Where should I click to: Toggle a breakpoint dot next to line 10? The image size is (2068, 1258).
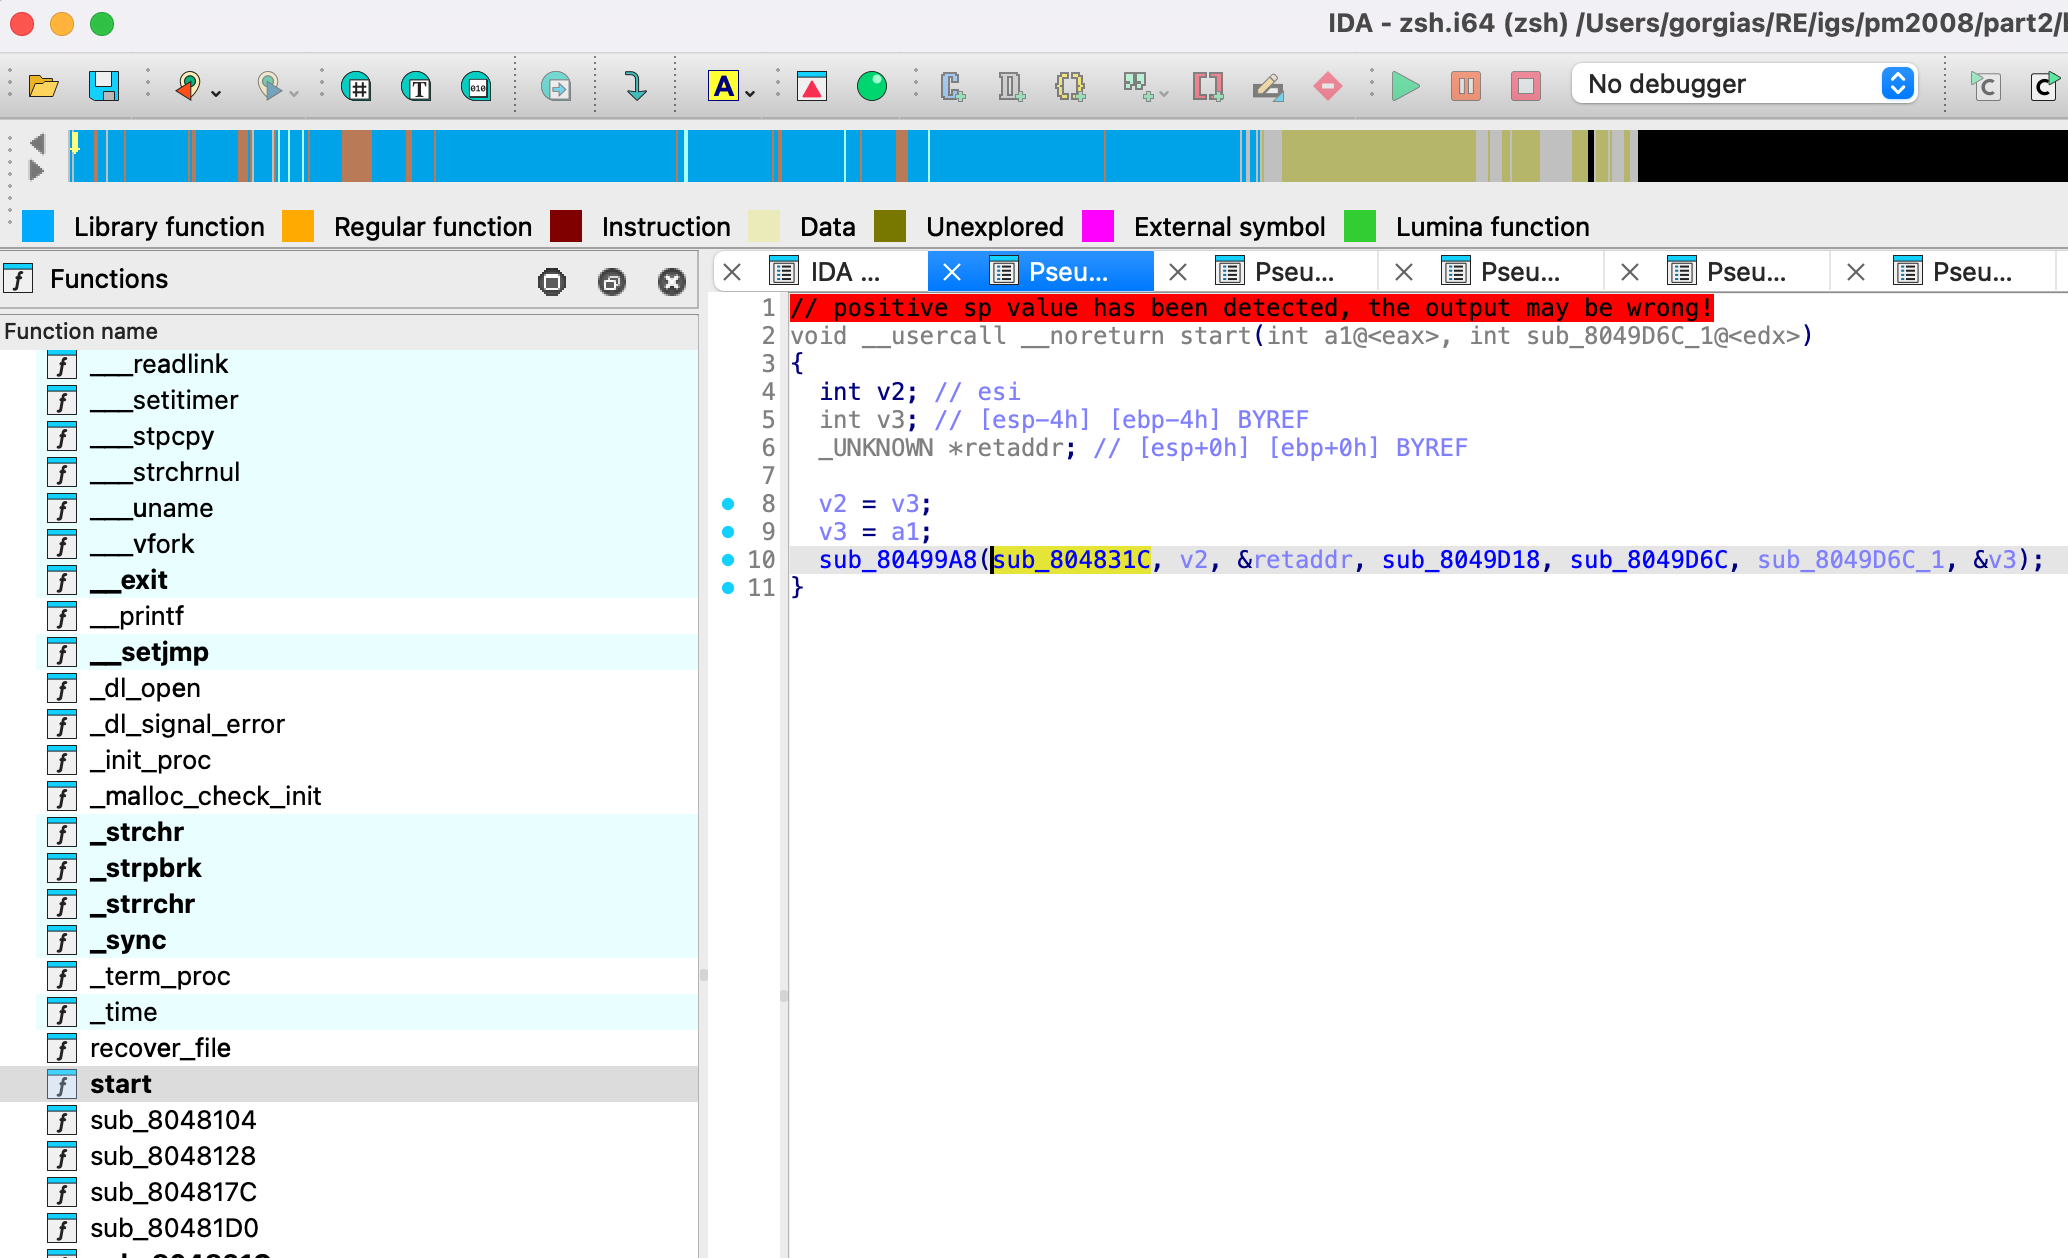point(727,560)
